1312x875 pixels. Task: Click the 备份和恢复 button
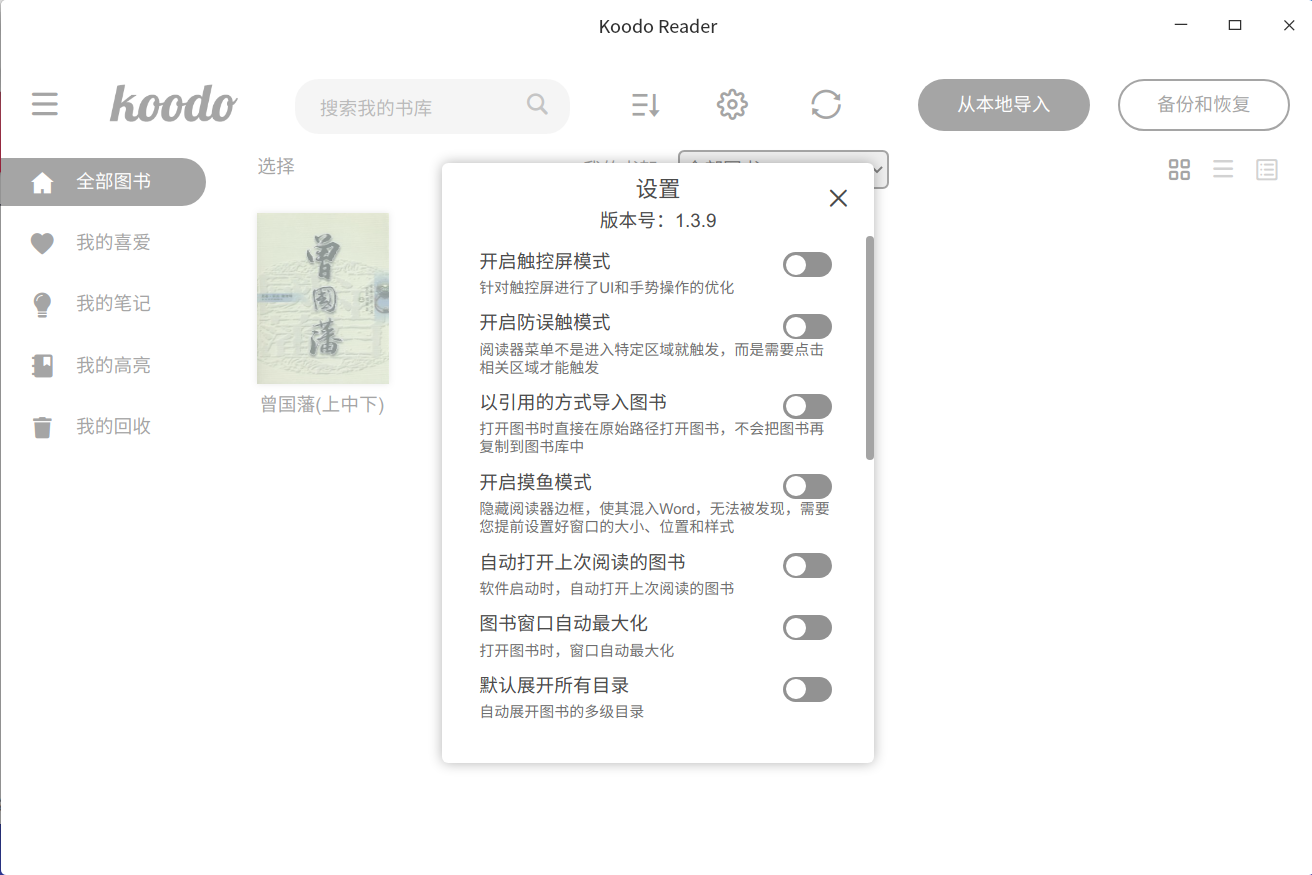[x=1203, y=105]
